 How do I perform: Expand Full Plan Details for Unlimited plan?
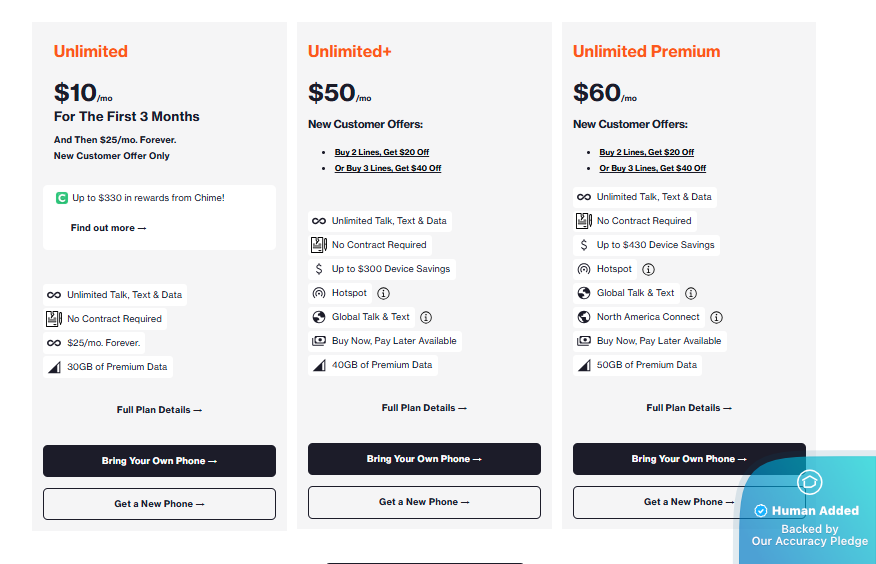pyautogui.click(x=159, y=410)
